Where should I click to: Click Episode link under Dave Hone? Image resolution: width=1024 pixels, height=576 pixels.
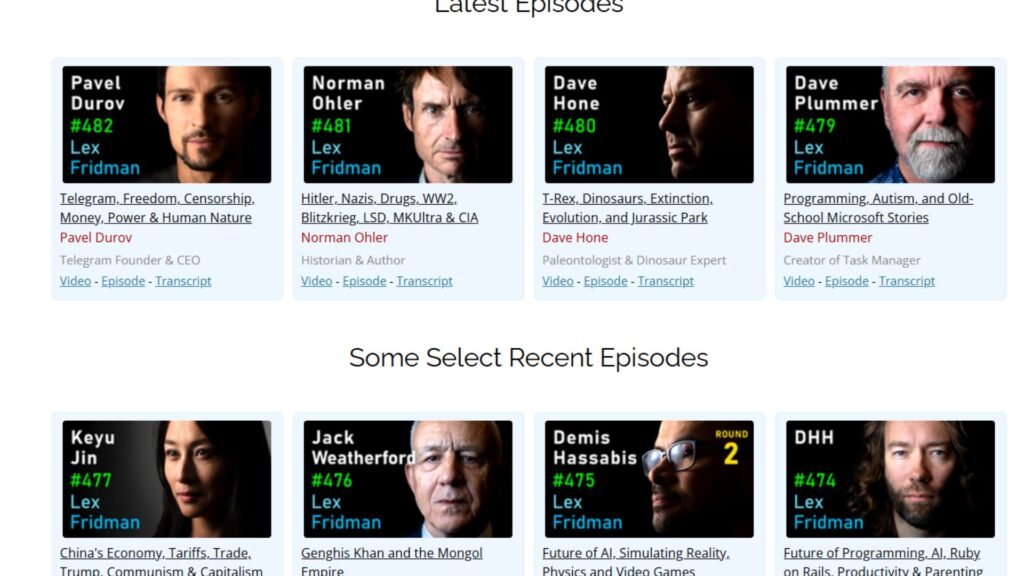pyautogui.click(x=605, y=281)
